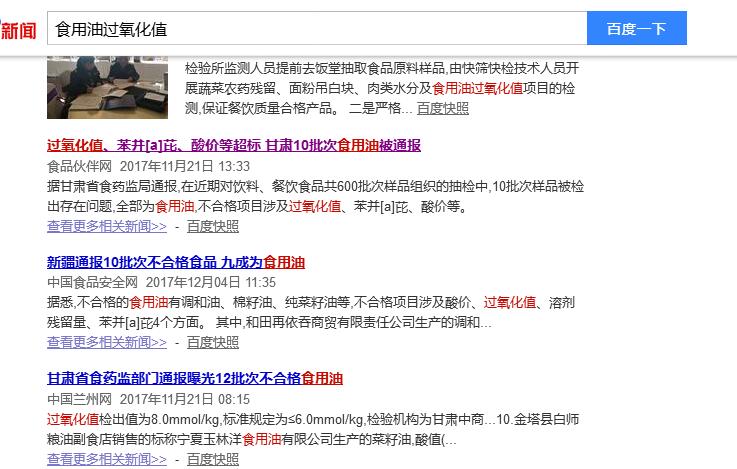Open 百度快照 for the canteen inspection result
The height and width of the screenshot is (469, 737).
pos(442,108)
